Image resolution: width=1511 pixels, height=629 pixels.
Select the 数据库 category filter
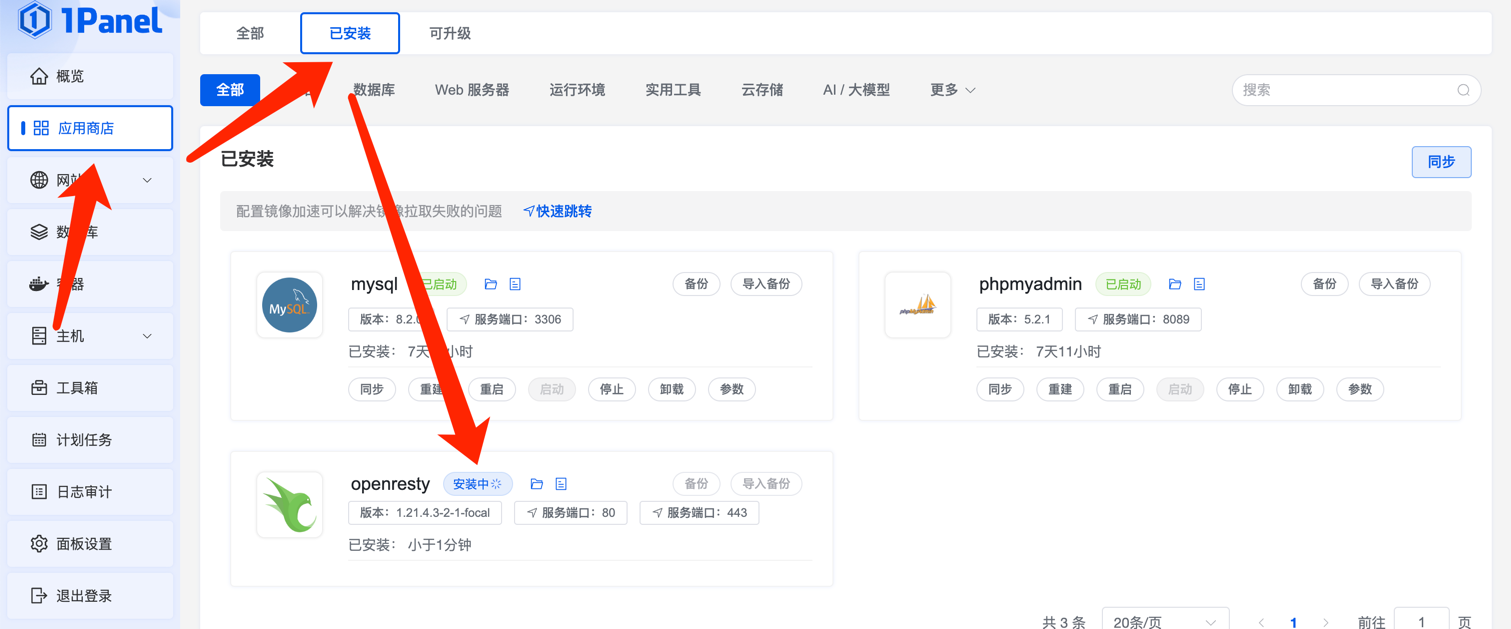click(x=374, y=90)
